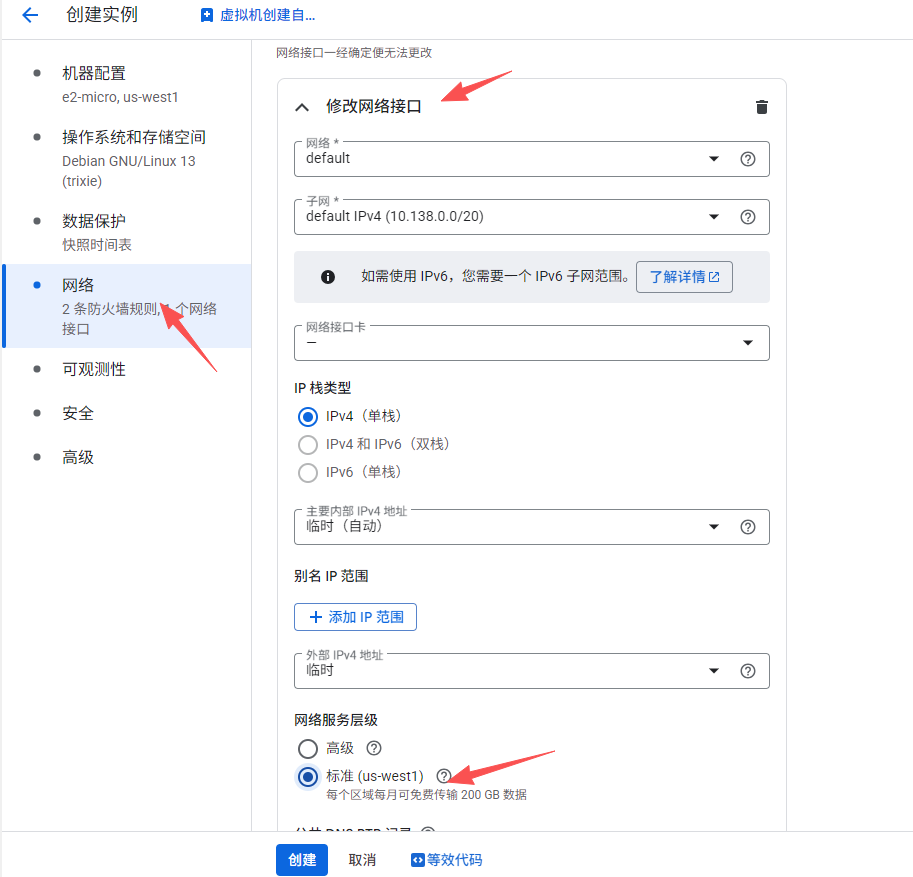Delete the network interface with trash icon
Screen dimensions: 913x877
[761, 107]
